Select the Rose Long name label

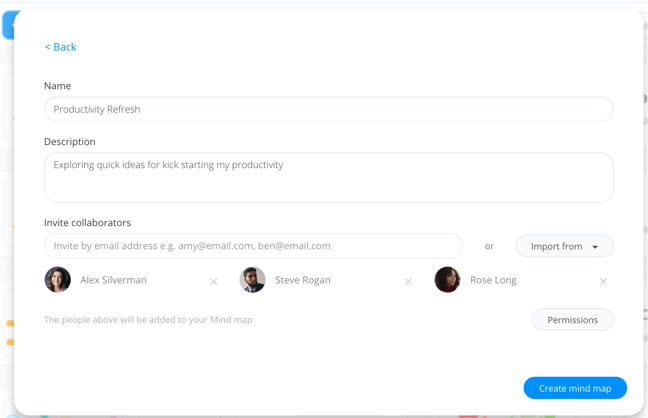[x=493, y=280]
